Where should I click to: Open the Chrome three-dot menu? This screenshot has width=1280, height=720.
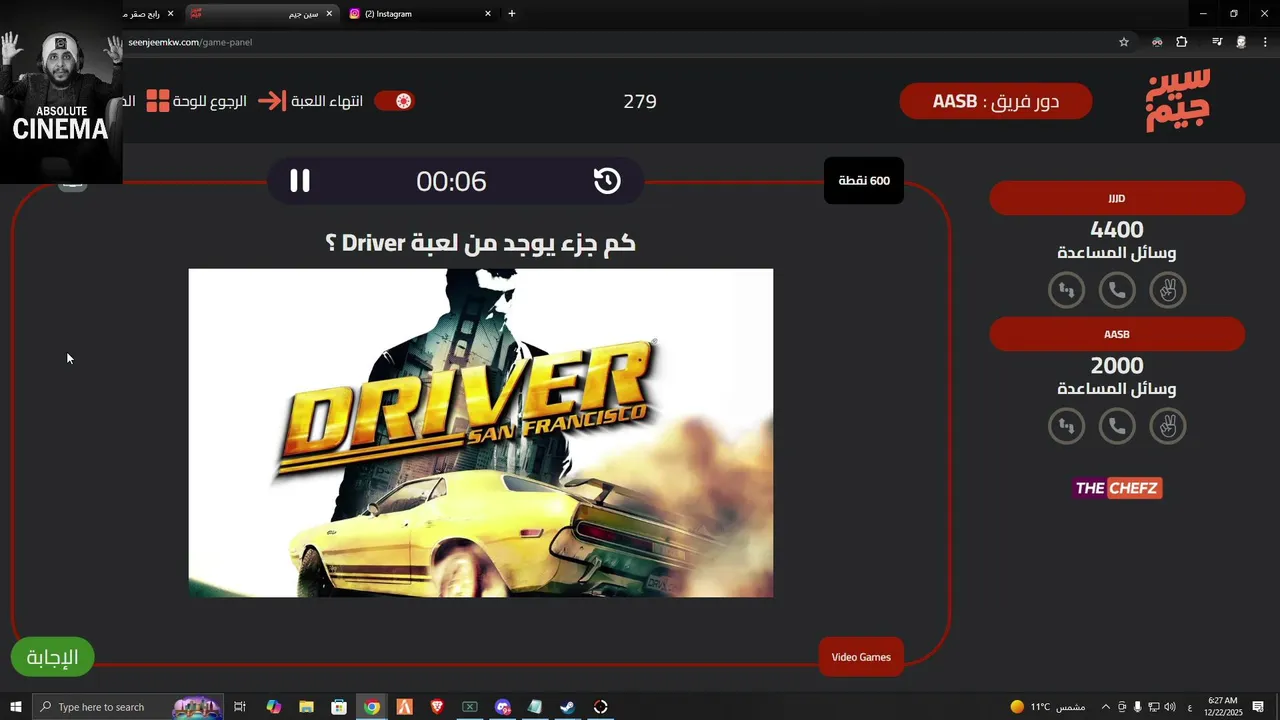click(x=1265, y=42)
